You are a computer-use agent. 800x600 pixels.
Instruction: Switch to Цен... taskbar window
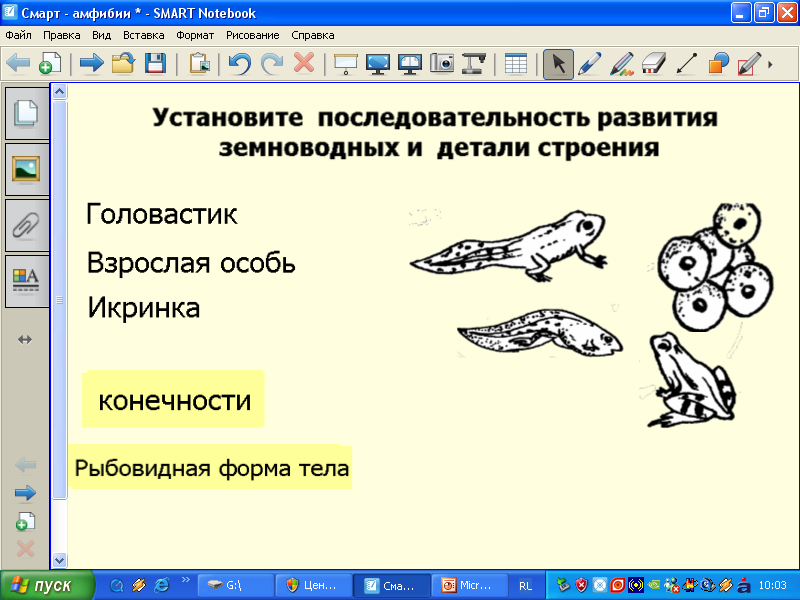click(x=313, y=585)
